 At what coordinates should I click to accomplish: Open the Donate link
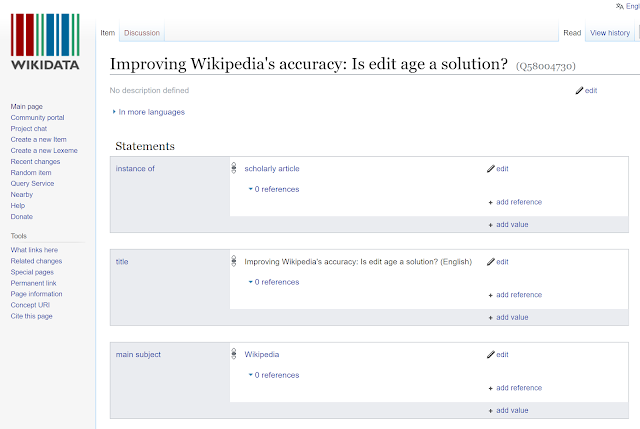[22, 217]
